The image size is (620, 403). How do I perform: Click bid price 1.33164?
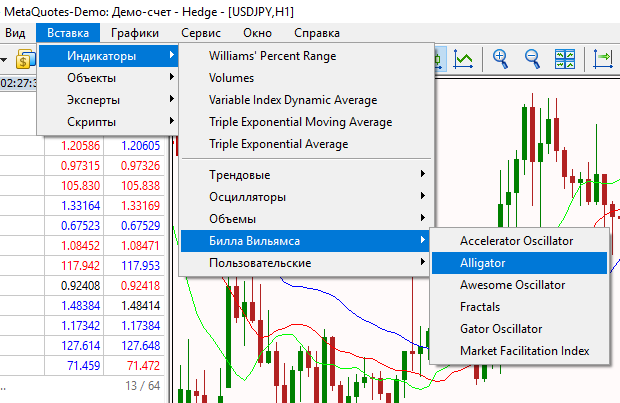coord(80,206)
